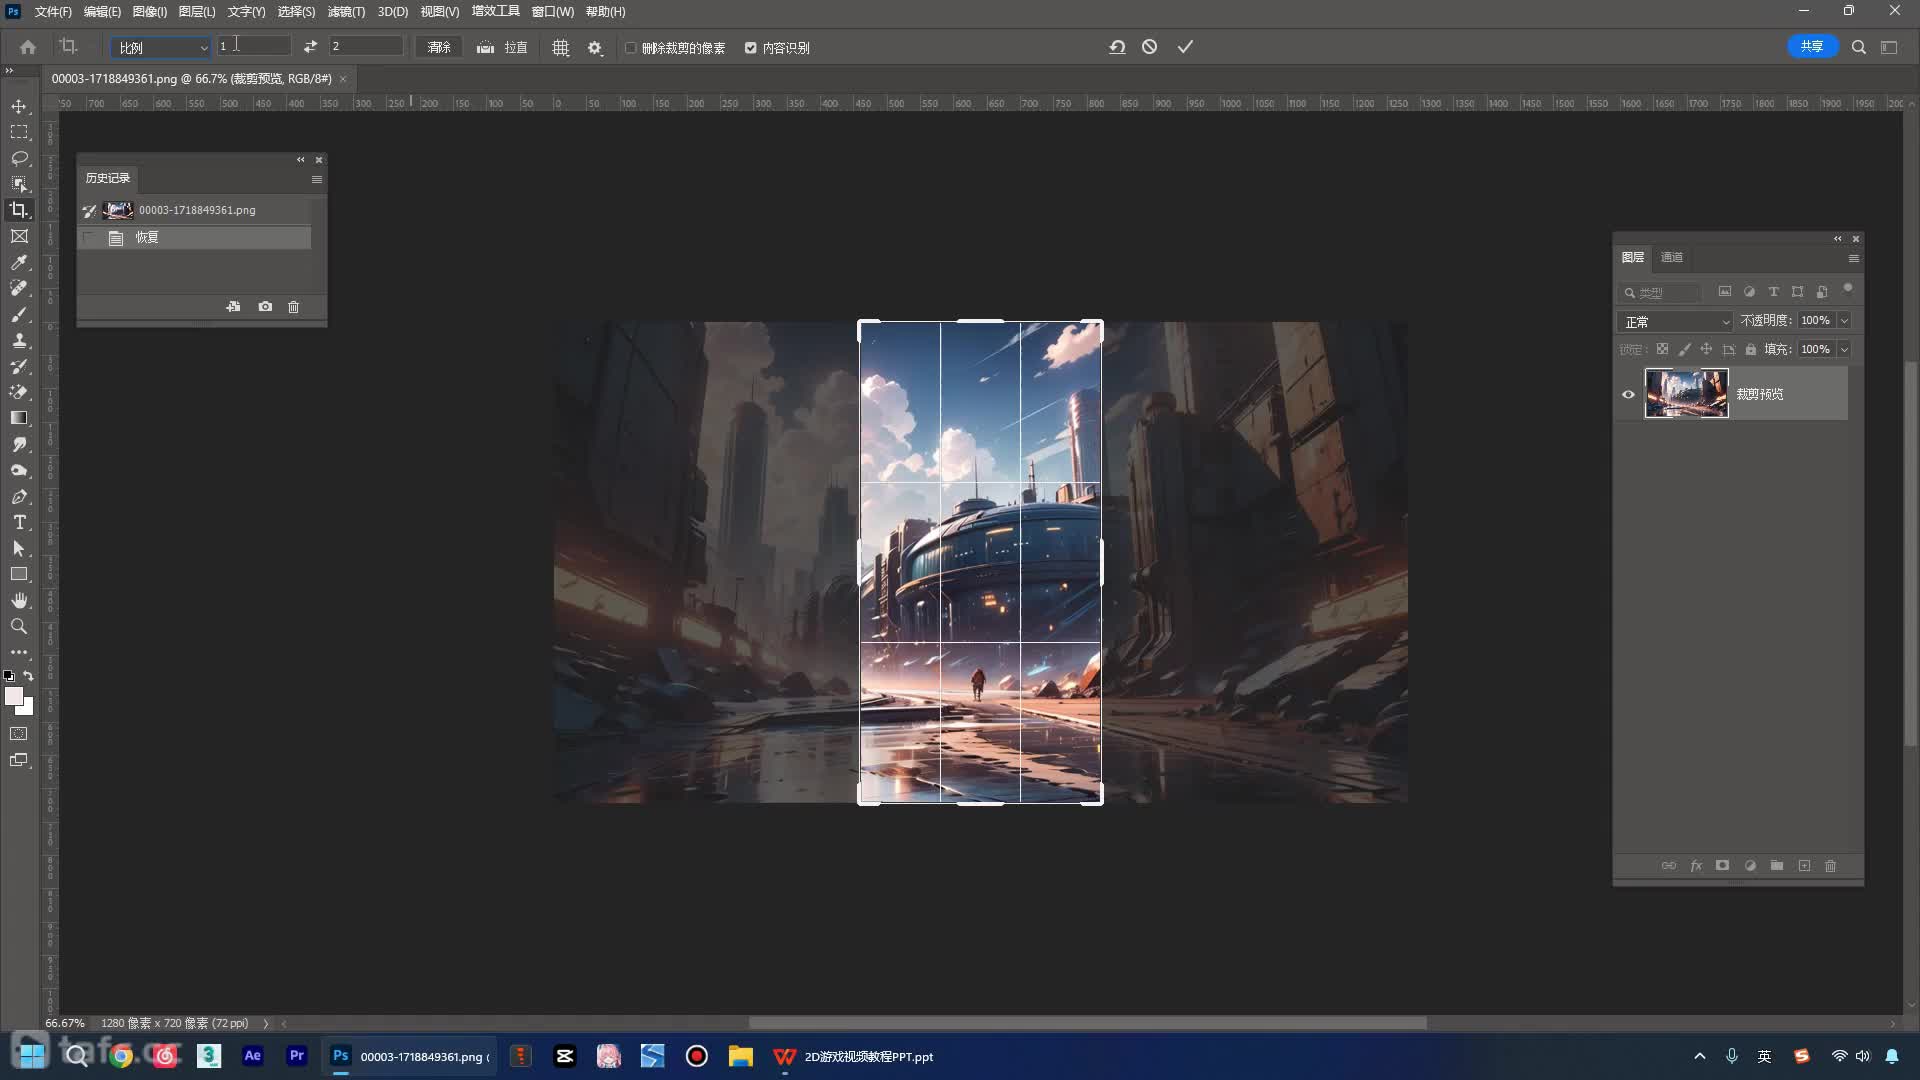Switch to the 通道 tab
This screenshot has width=1920, height=1080.
tap(1672, 258)
